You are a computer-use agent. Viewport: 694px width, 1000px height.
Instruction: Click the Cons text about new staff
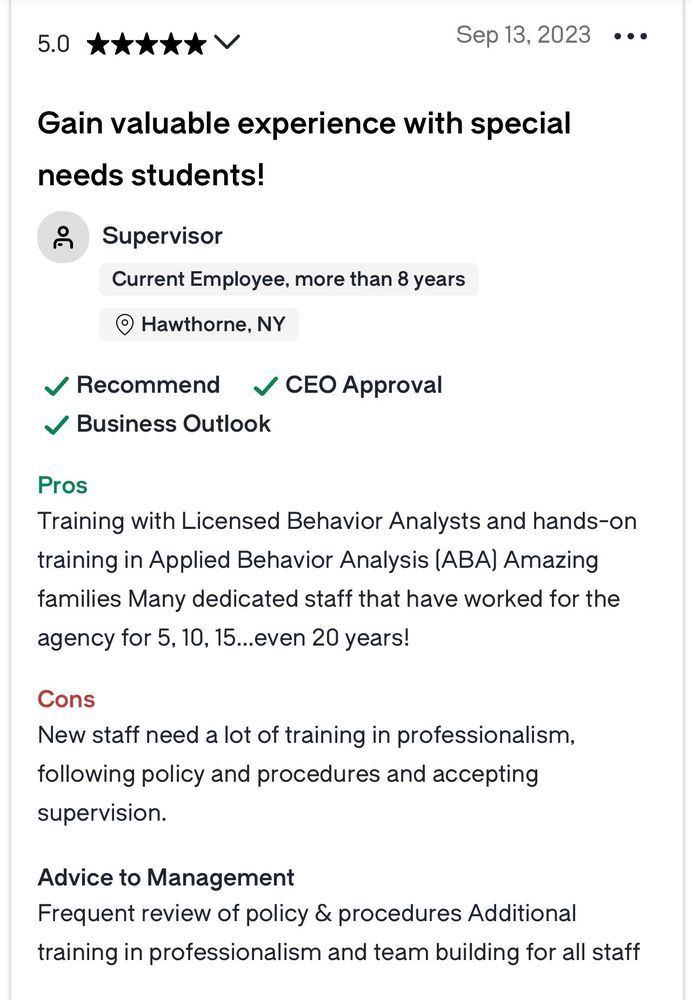pos(306,774)
